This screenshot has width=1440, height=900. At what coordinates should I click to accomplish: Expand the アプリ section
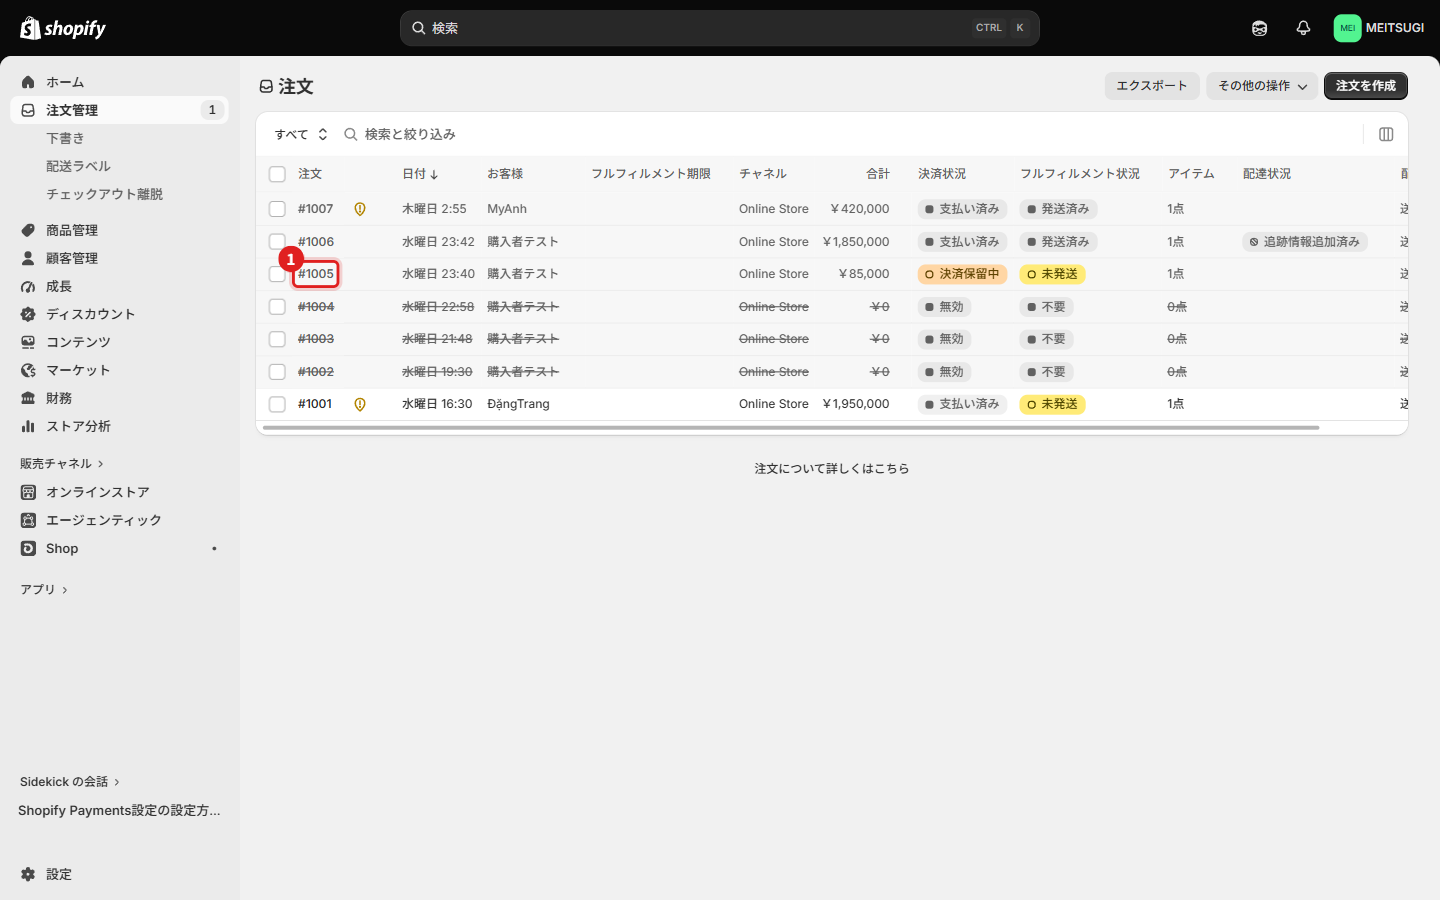coord(44,589)
